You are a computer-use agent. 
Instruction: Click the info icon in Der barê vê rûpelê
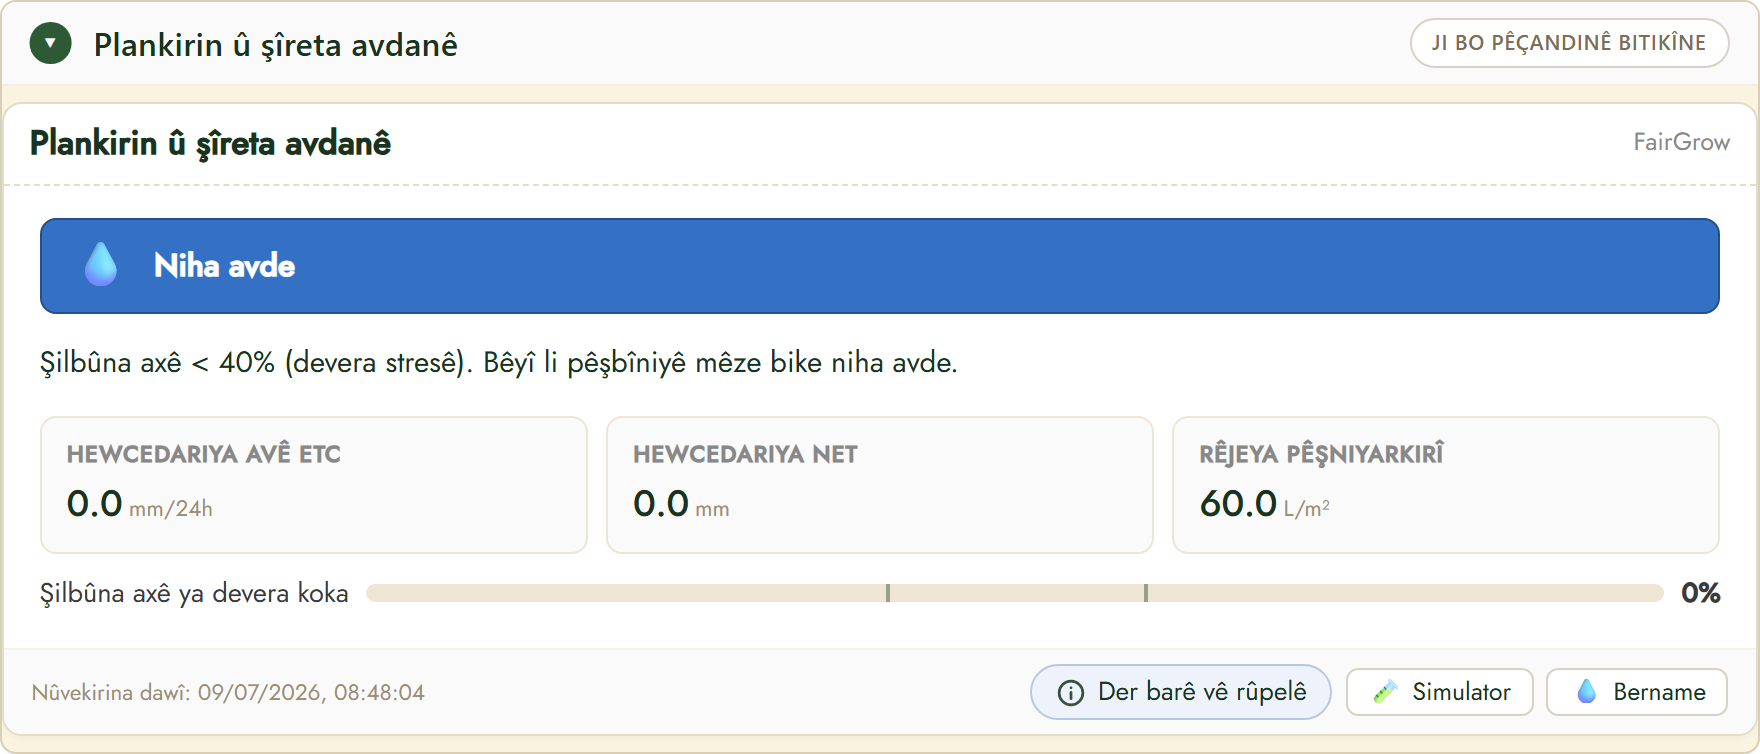(x=1070, y=693)
